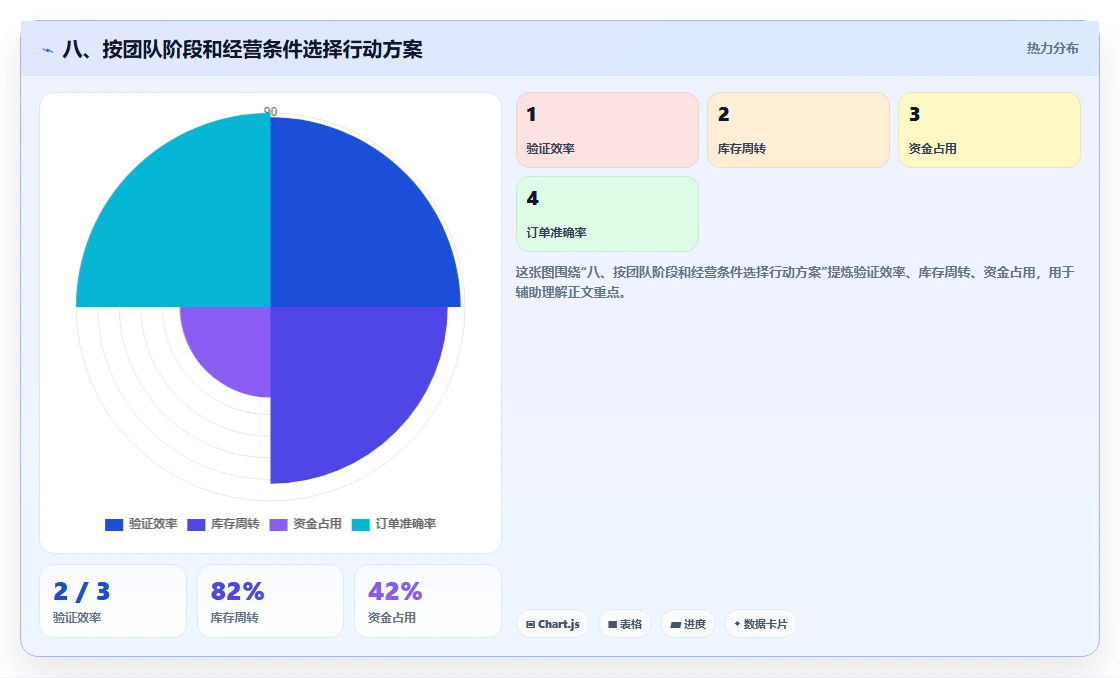1120x678 pixels.
Task: Open card 1 验证效率
Action: pyautogui.click(x=607, y=130)
